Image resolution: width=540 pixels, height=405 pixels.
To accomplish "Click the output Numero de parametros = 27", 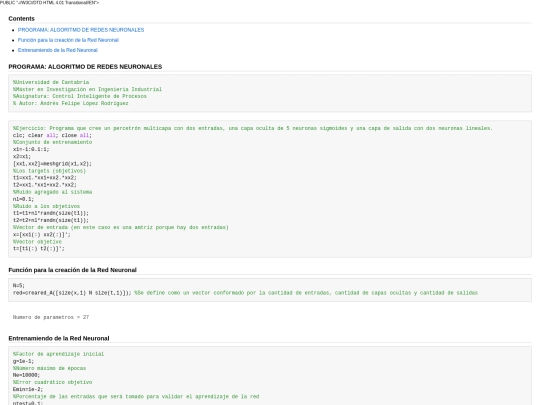I will coord(51,317).
